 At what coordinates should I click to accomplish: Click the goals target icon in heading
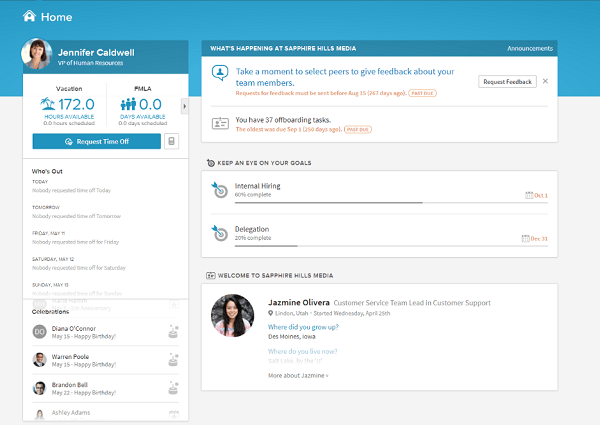pyautogui.click(x=210, y=163)
